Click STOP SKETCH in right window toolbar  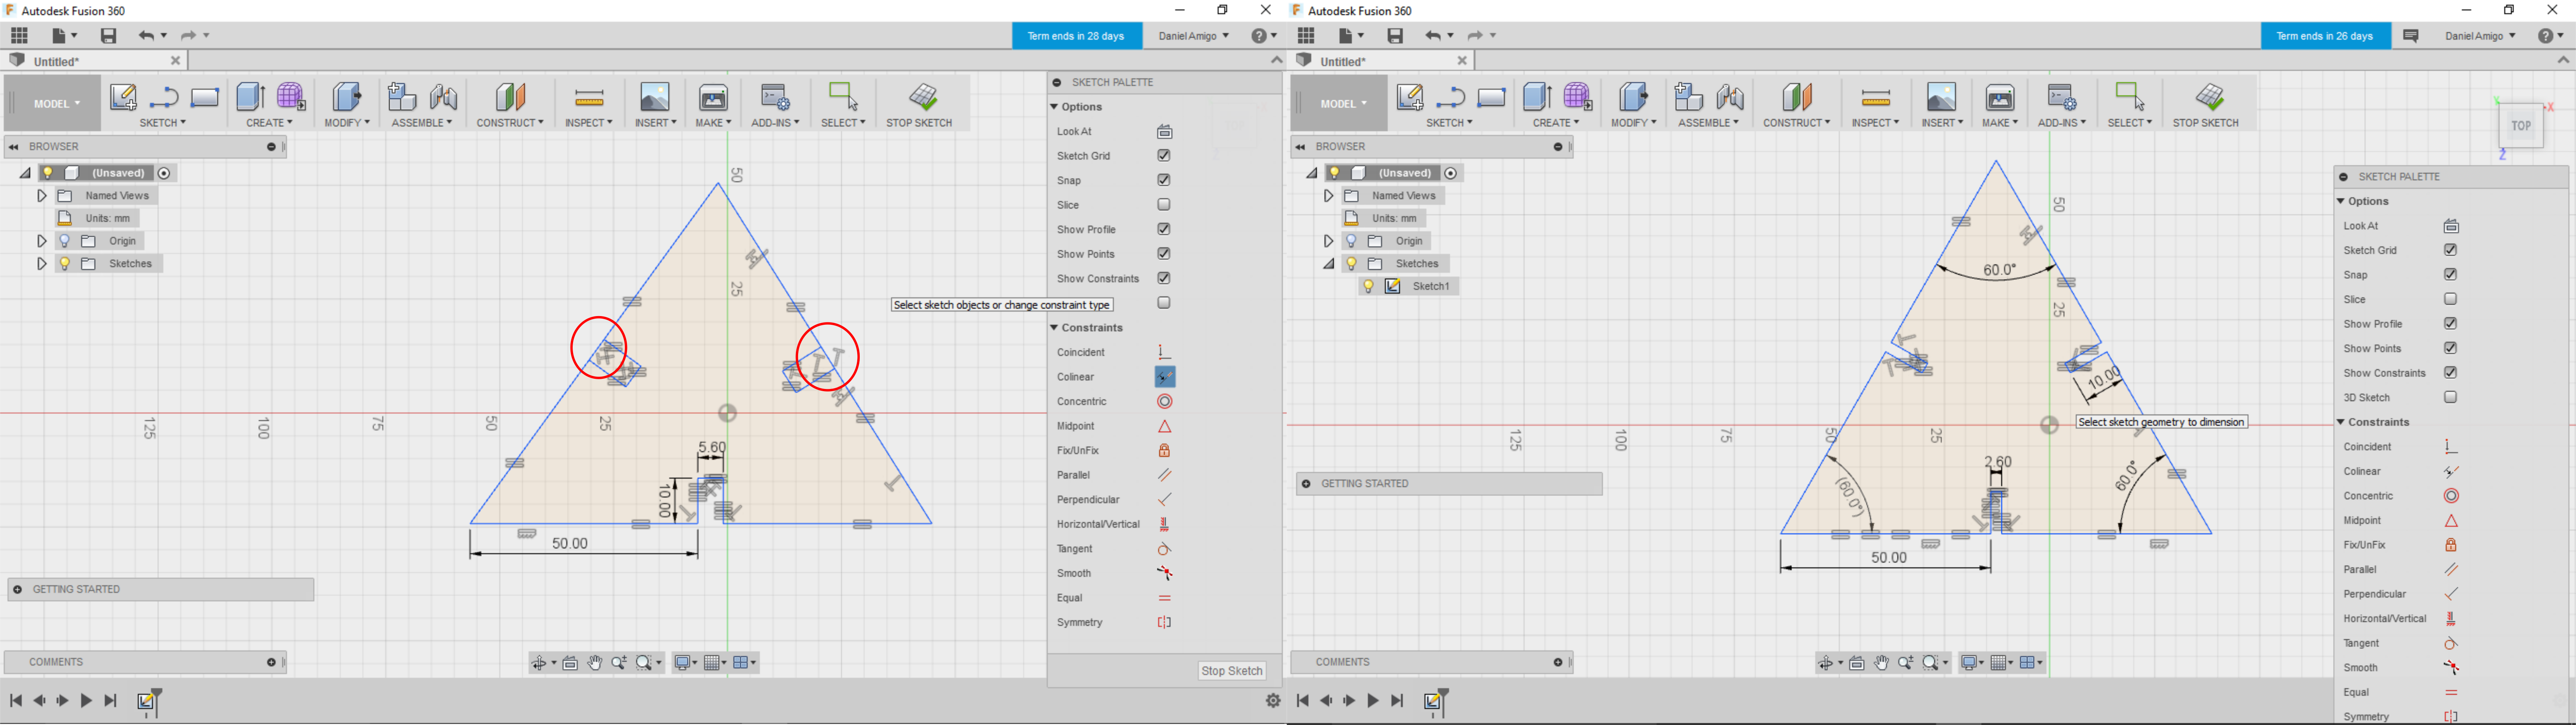(2206, 105)
